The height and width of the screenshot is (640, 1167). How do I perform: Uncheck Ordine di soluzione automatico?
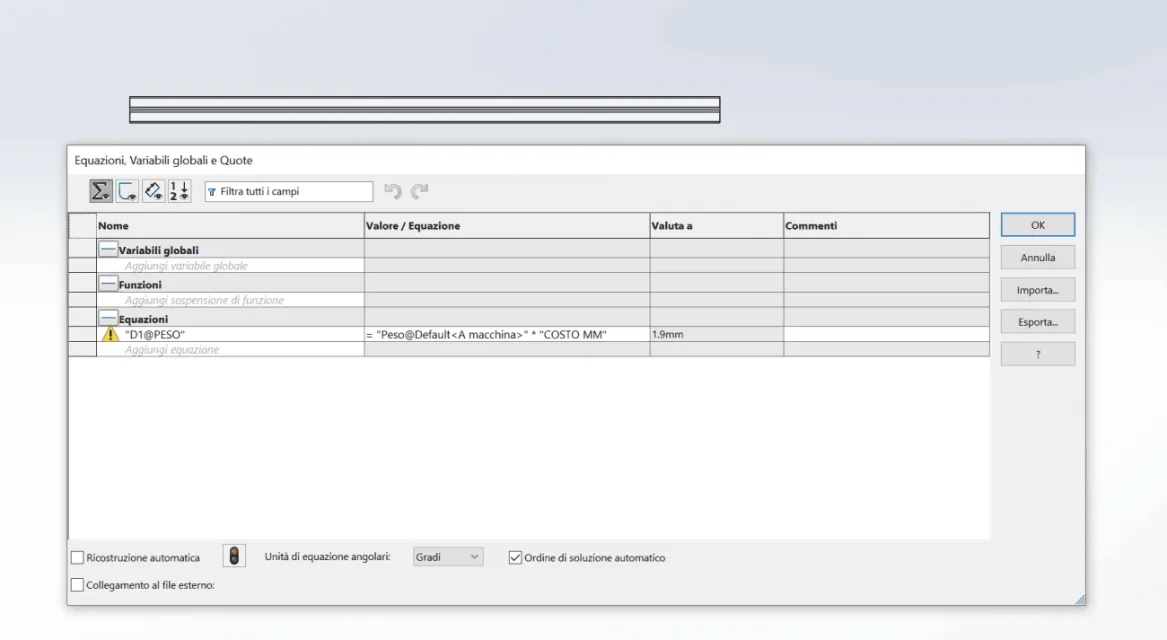click(x=515, y=557)
